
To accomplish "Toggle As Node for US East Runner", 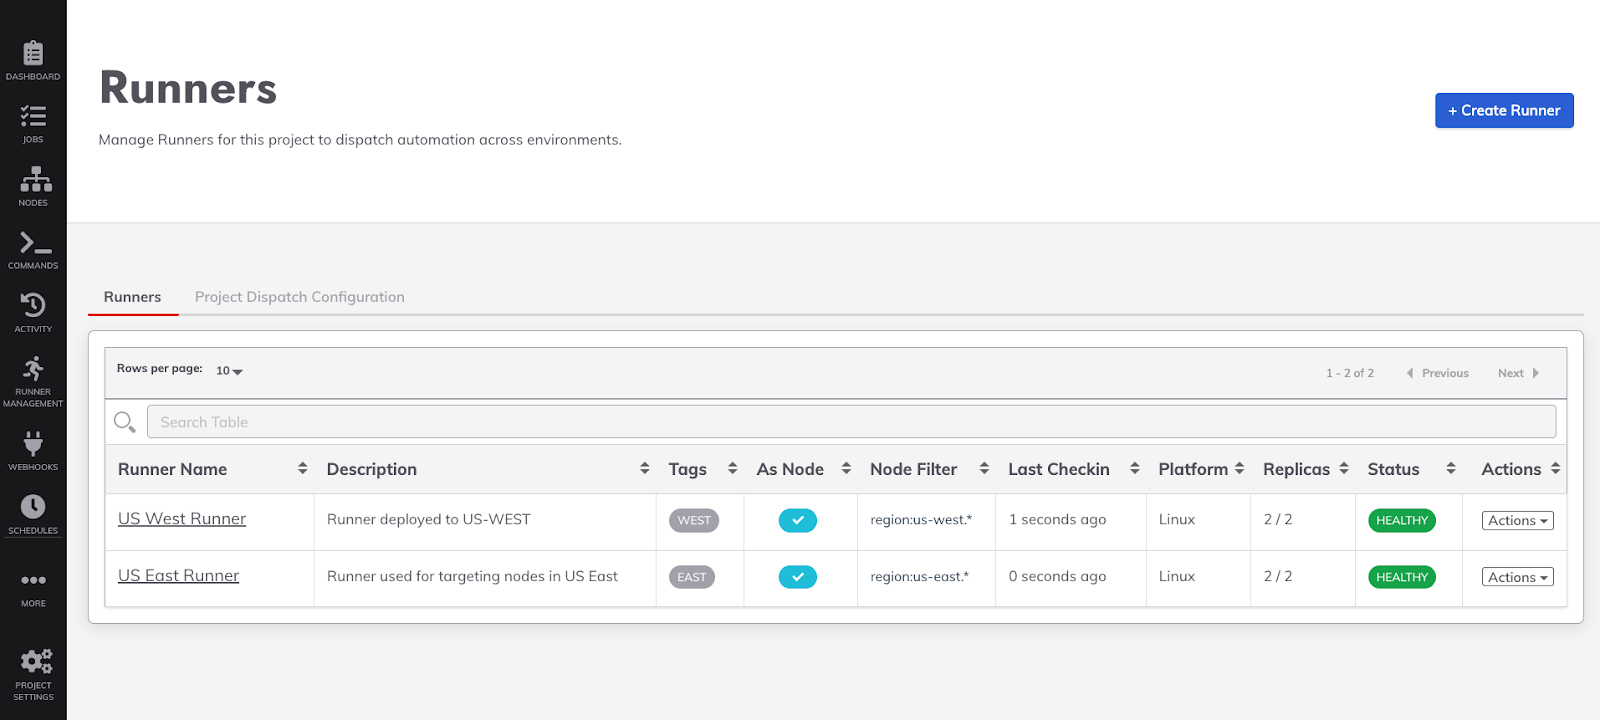I will pyautogui.click(x=797, y=577).
